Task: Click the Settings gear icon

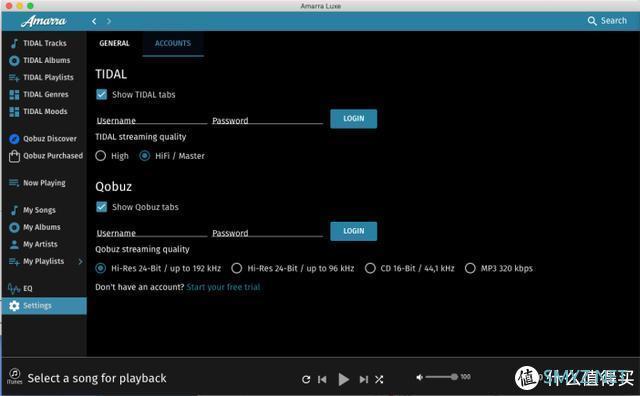Action: pyautogui.click(x=14, y=306)
